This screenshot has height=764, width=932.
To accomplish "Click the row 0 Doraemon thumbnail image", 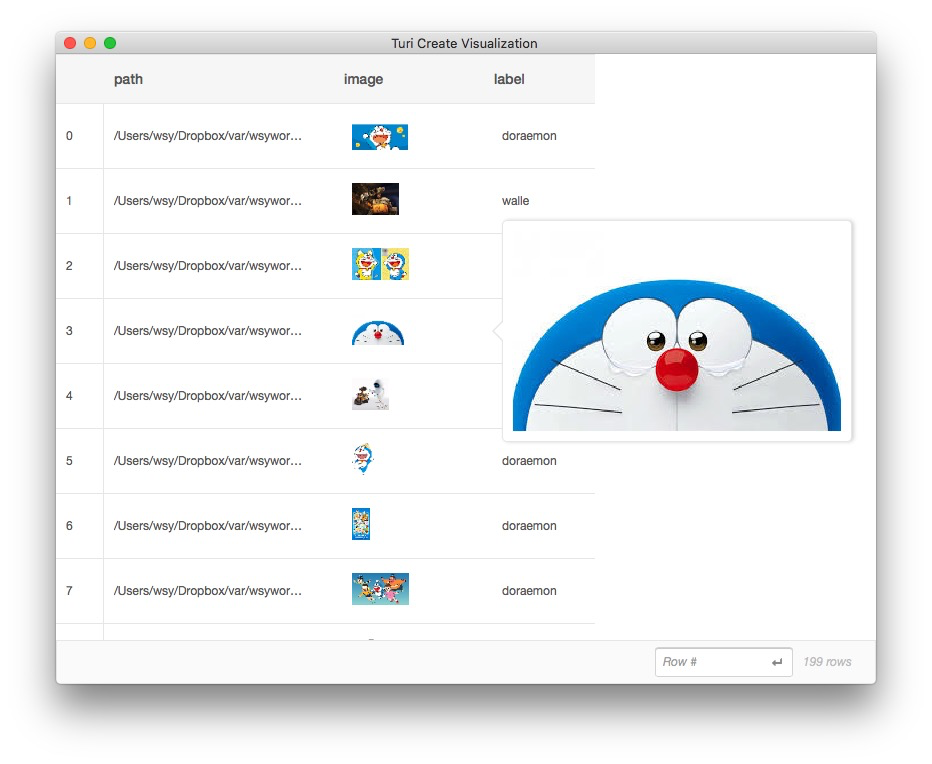I will [379, 137].
